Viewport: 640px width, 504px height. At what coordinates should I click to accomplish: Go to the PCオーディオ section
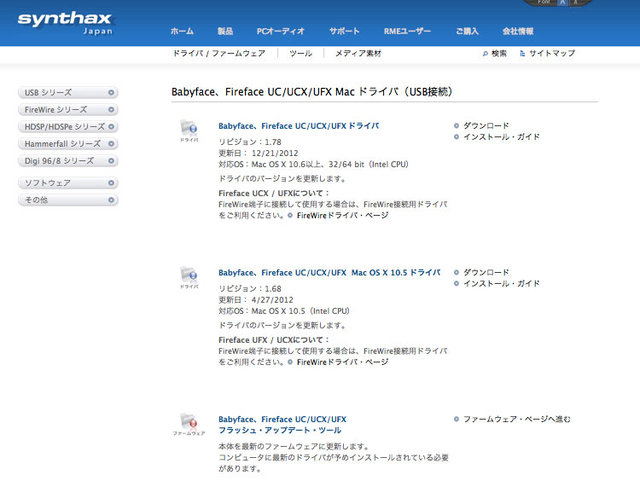coord(280,31)
